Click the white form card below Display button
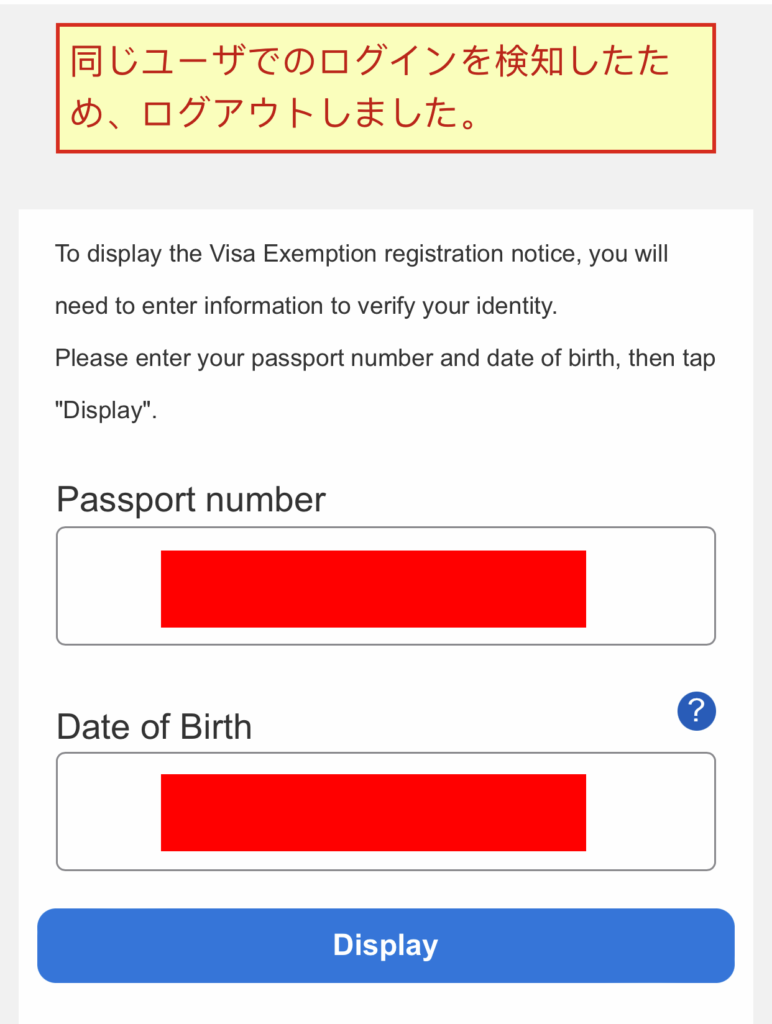The width and height of the screenshot is (772, 1024). click(385, 1004)
